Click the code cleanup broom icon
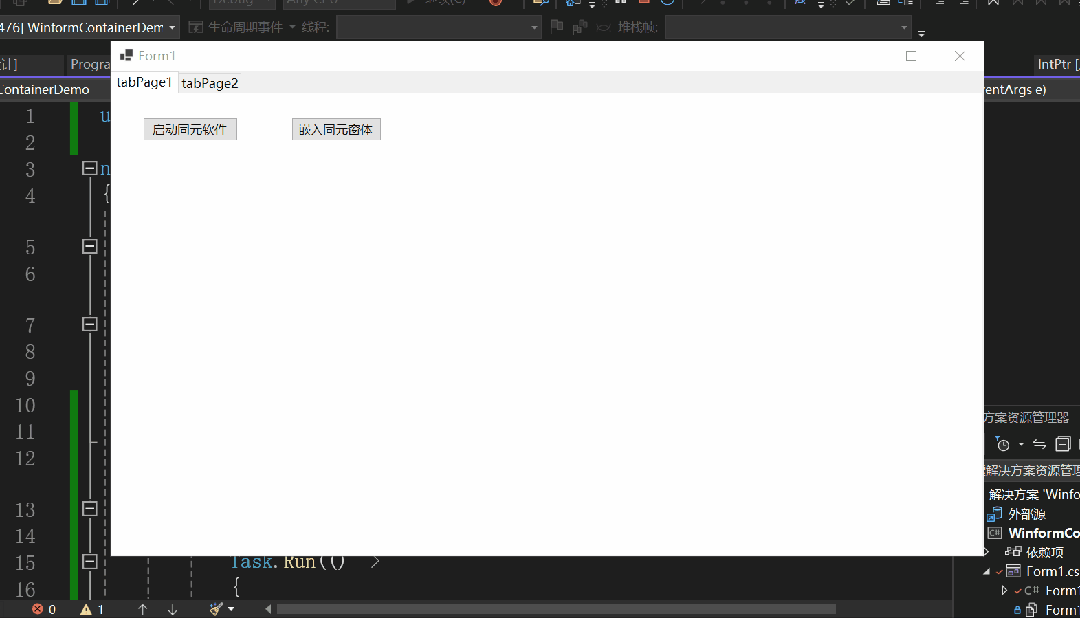This screenshot has width=1080, height=618. coord(216,609)
